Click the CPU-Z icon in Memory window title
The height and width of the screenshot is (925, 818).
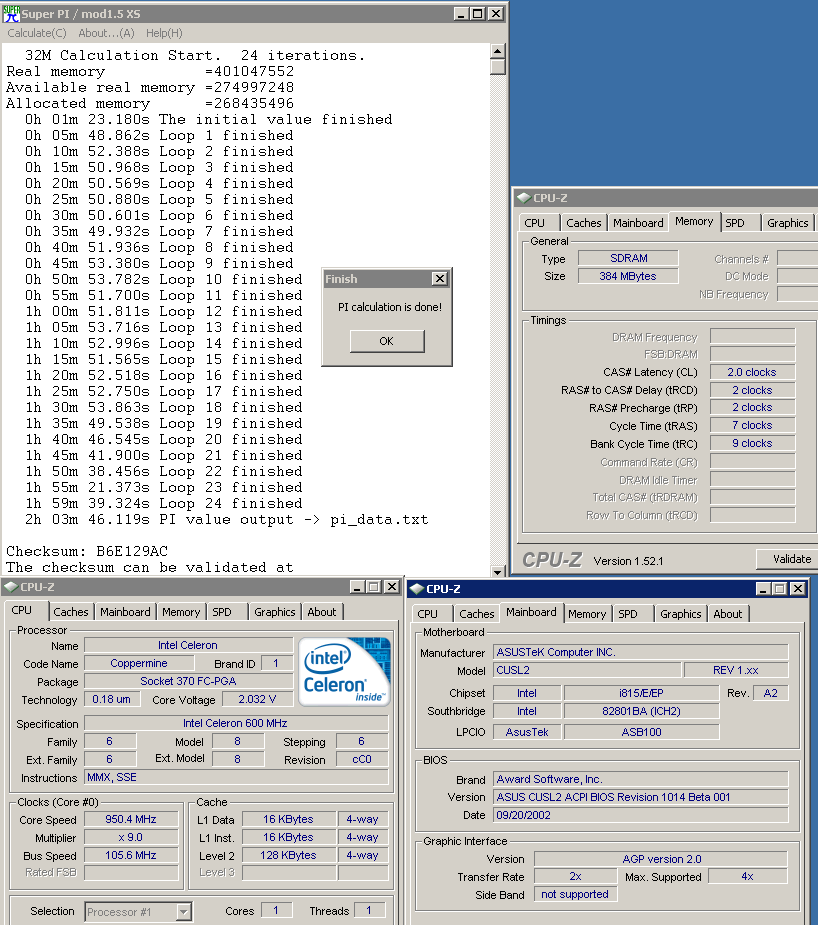[x=524, y=198]
